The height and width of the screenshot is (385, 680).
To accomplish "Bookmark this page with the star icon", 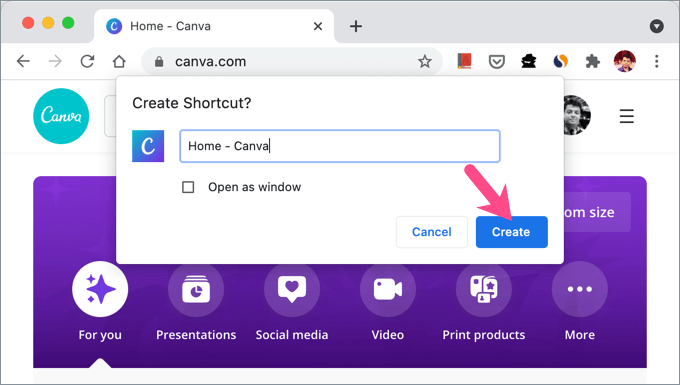I will [425, 61].
